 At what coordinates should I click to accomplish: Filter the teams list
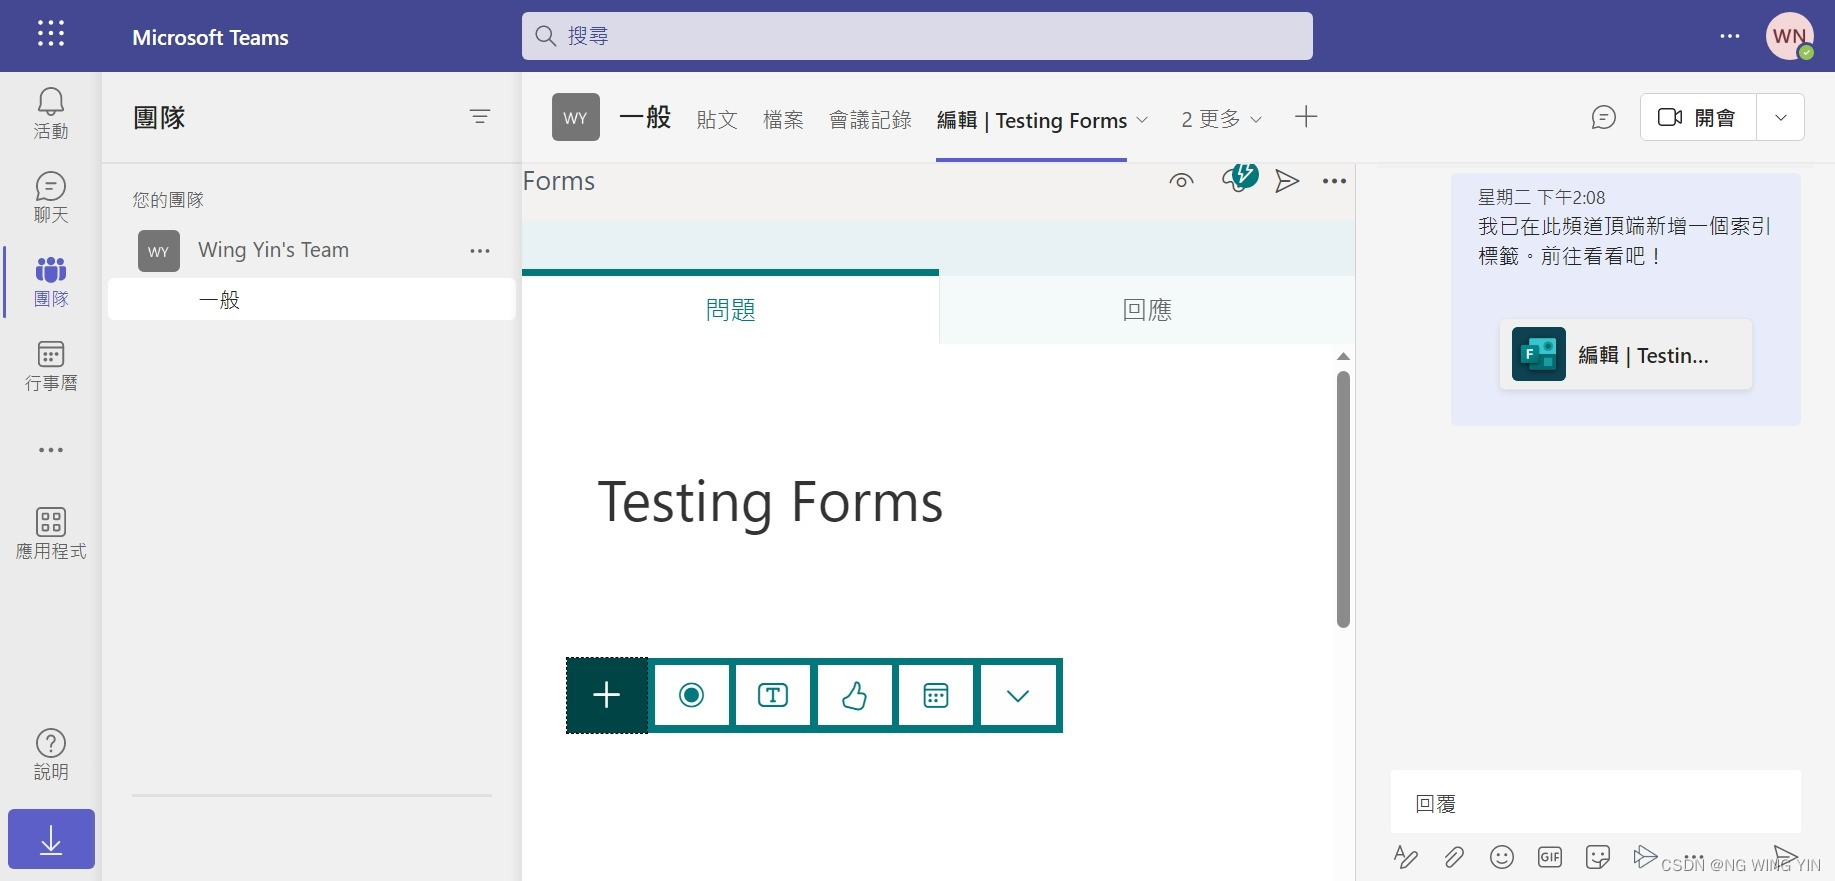click(x=480, y=117)
